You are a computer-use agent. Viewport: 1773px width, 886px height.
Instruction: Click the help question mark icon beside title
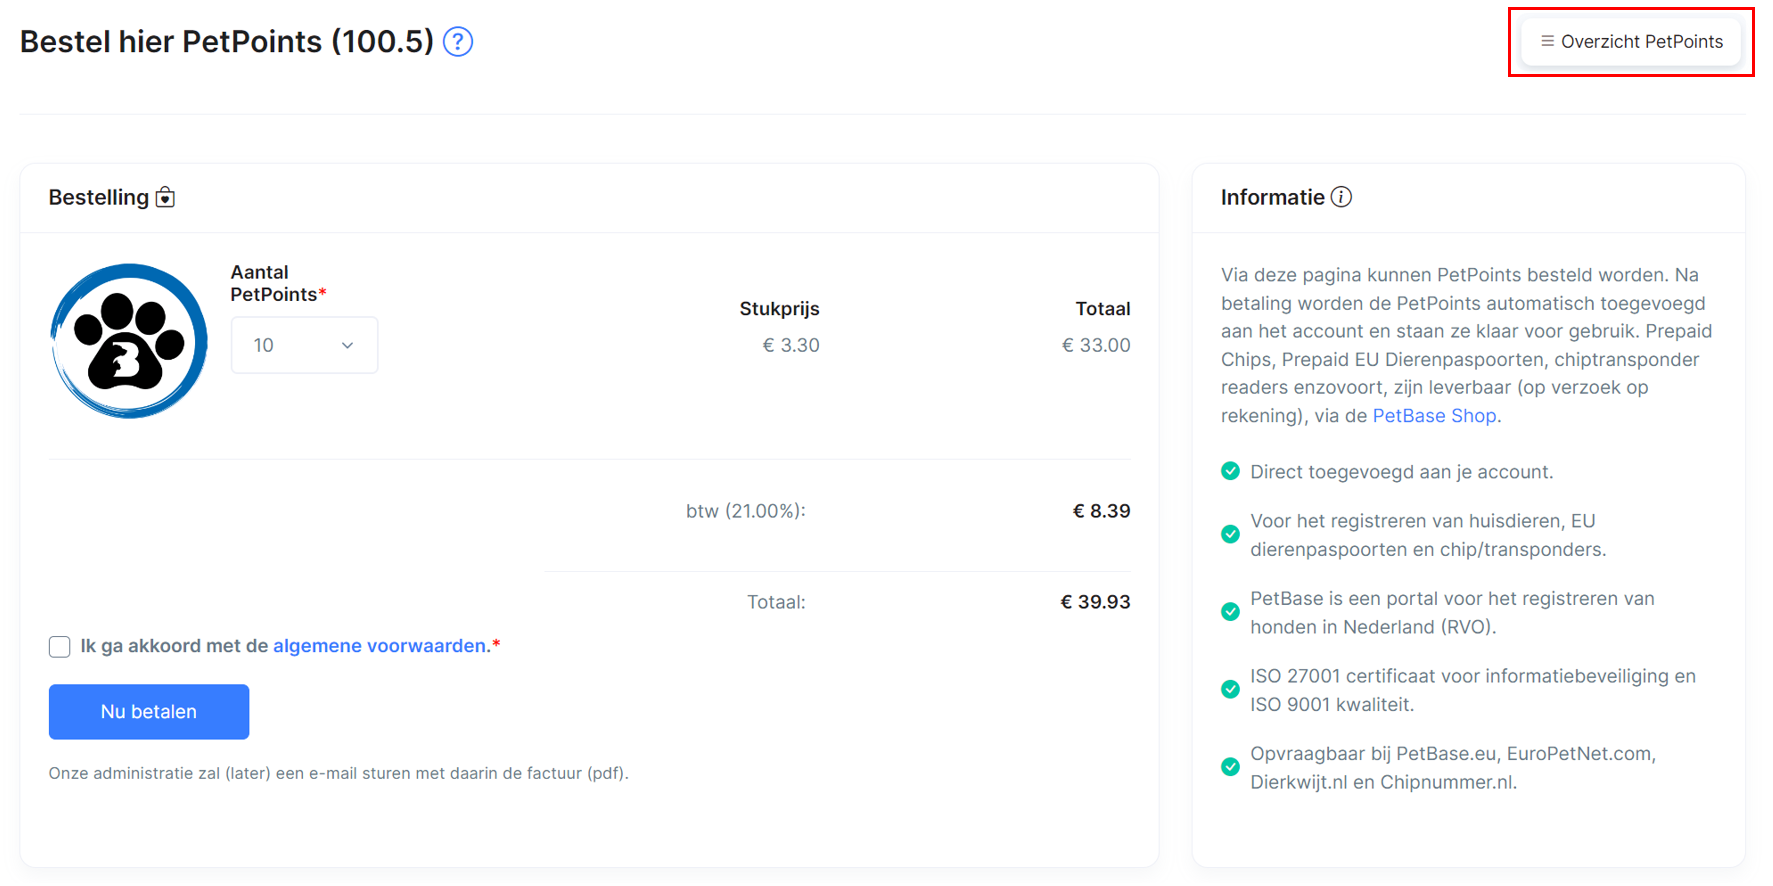coord(458,42)
